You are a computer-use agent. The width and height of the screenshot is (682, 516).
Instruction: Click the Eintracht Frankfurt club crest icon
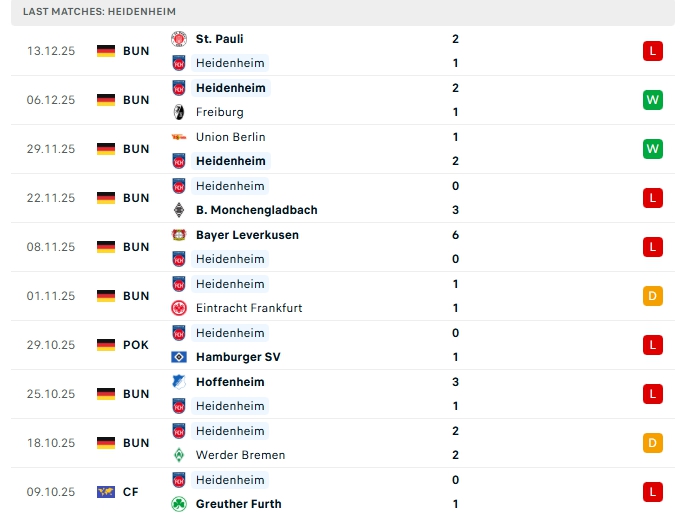179,308
